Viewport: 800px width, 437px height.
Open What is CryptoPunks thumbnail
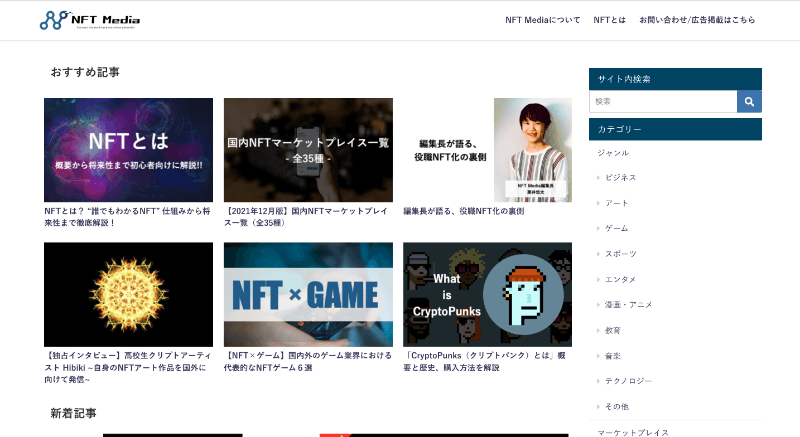(487, 295)
